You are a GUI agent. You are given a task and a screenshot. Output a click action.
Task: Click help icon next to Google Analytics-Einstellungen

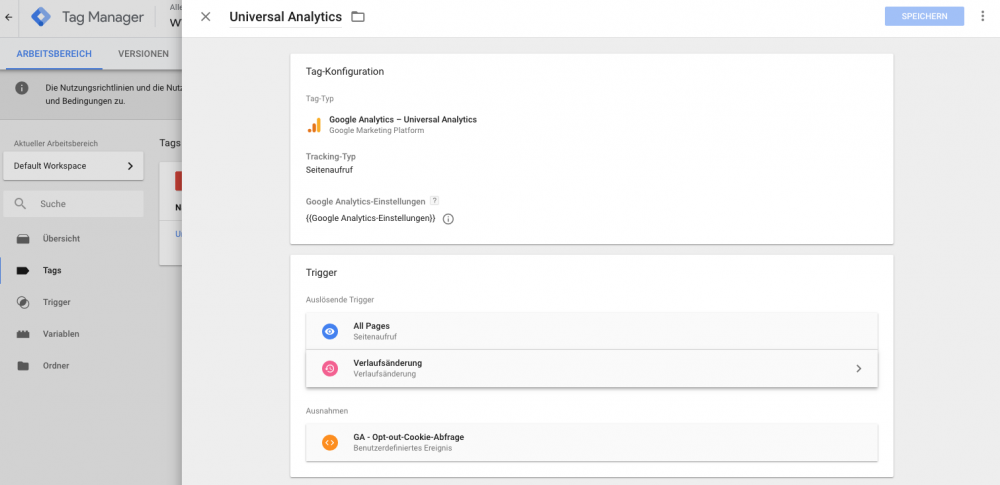click(x=434, y=201)
